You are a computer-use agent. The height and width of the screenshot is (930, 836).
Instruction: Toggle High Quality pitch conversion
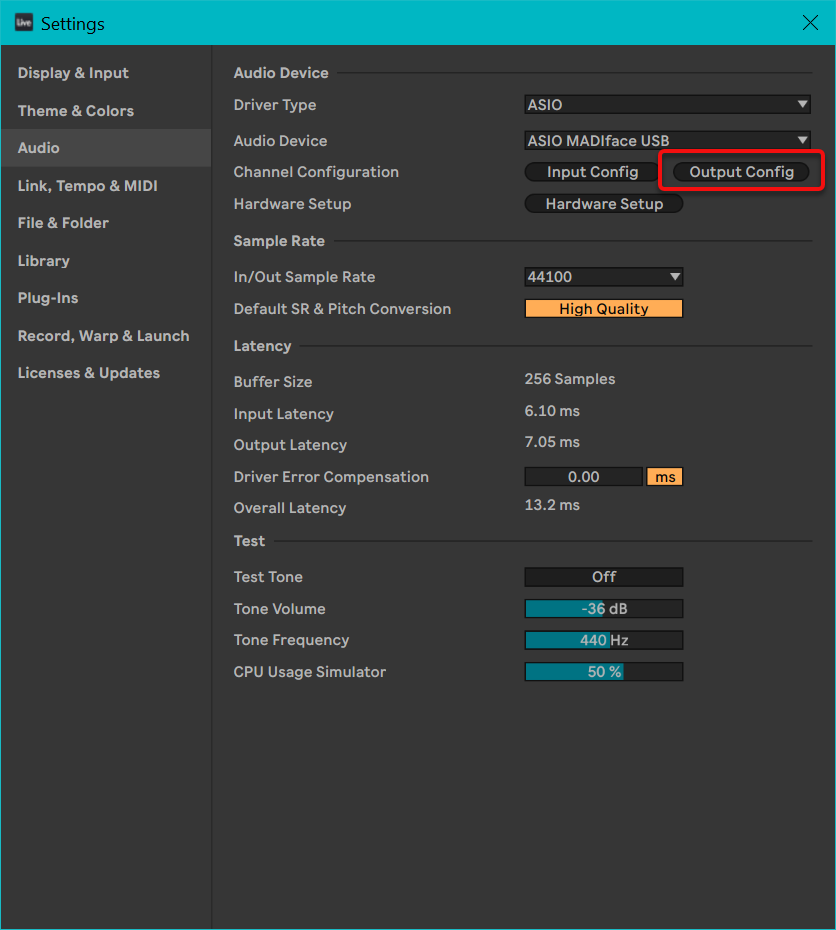click(x=603, y=309)
